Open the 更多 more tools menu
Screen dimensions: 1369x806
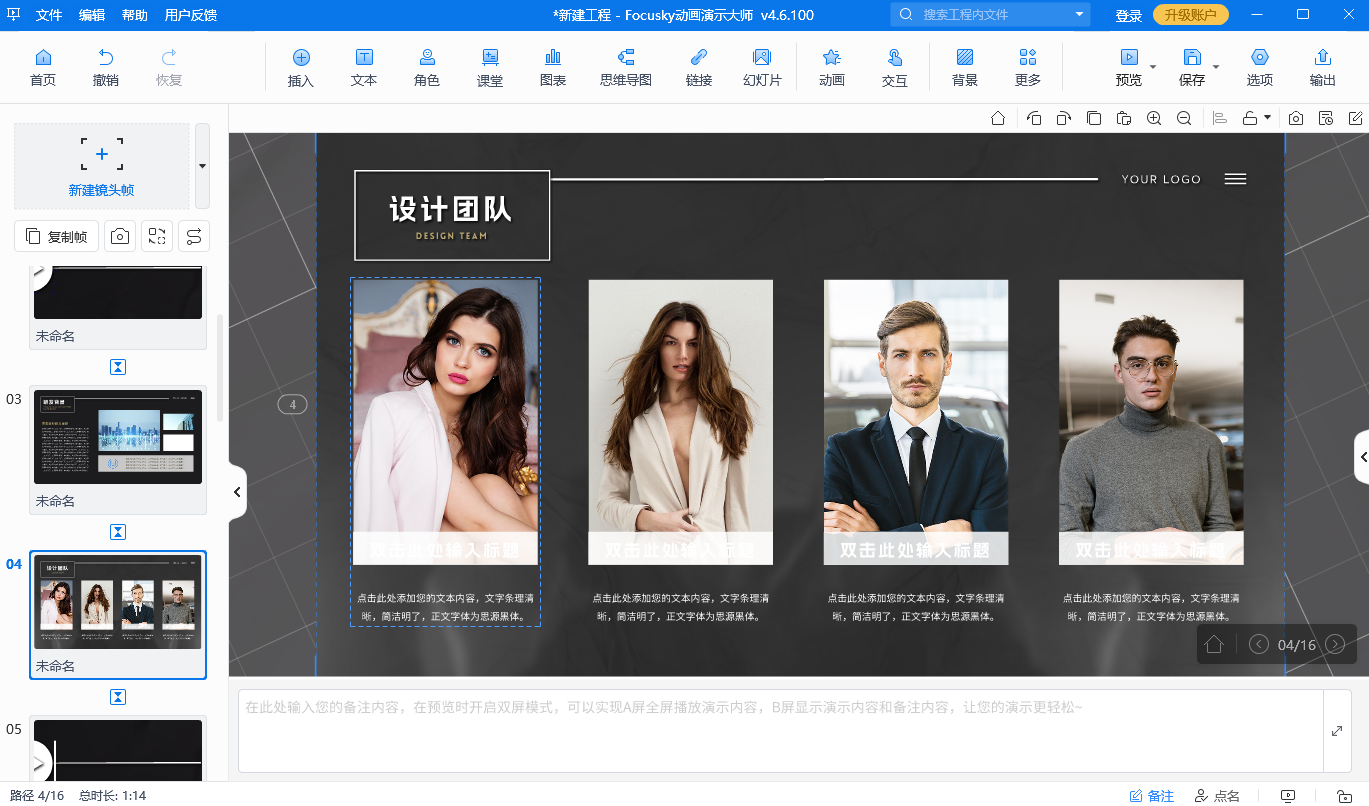coord(1028,67)
